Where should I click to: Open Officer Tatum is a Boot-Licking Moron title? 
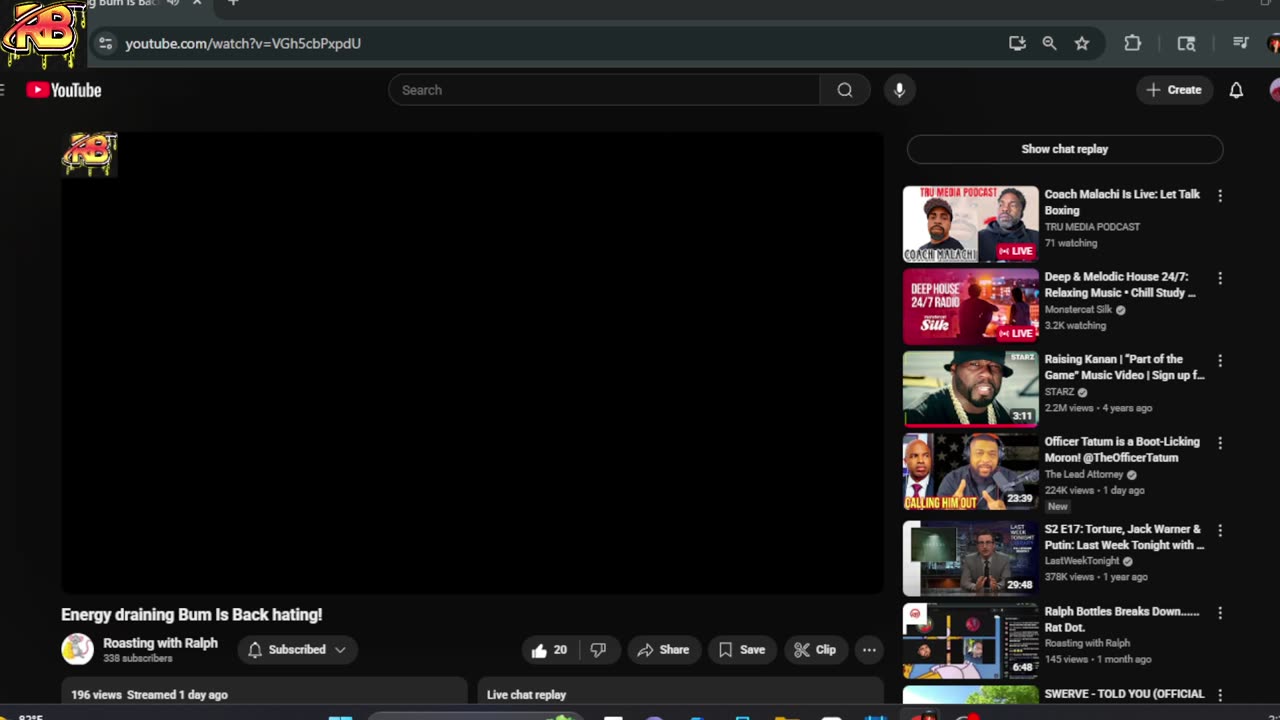click(x=1122, y=449)
